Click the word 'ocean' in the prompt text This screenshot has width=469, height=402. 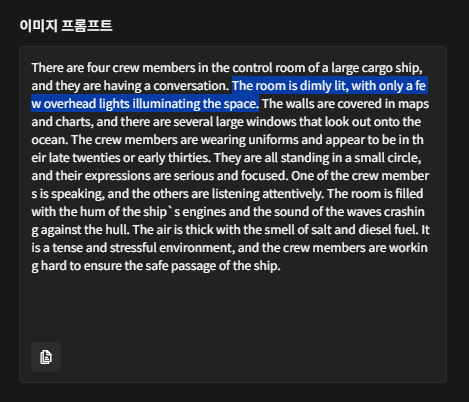[x=49, y=140]
